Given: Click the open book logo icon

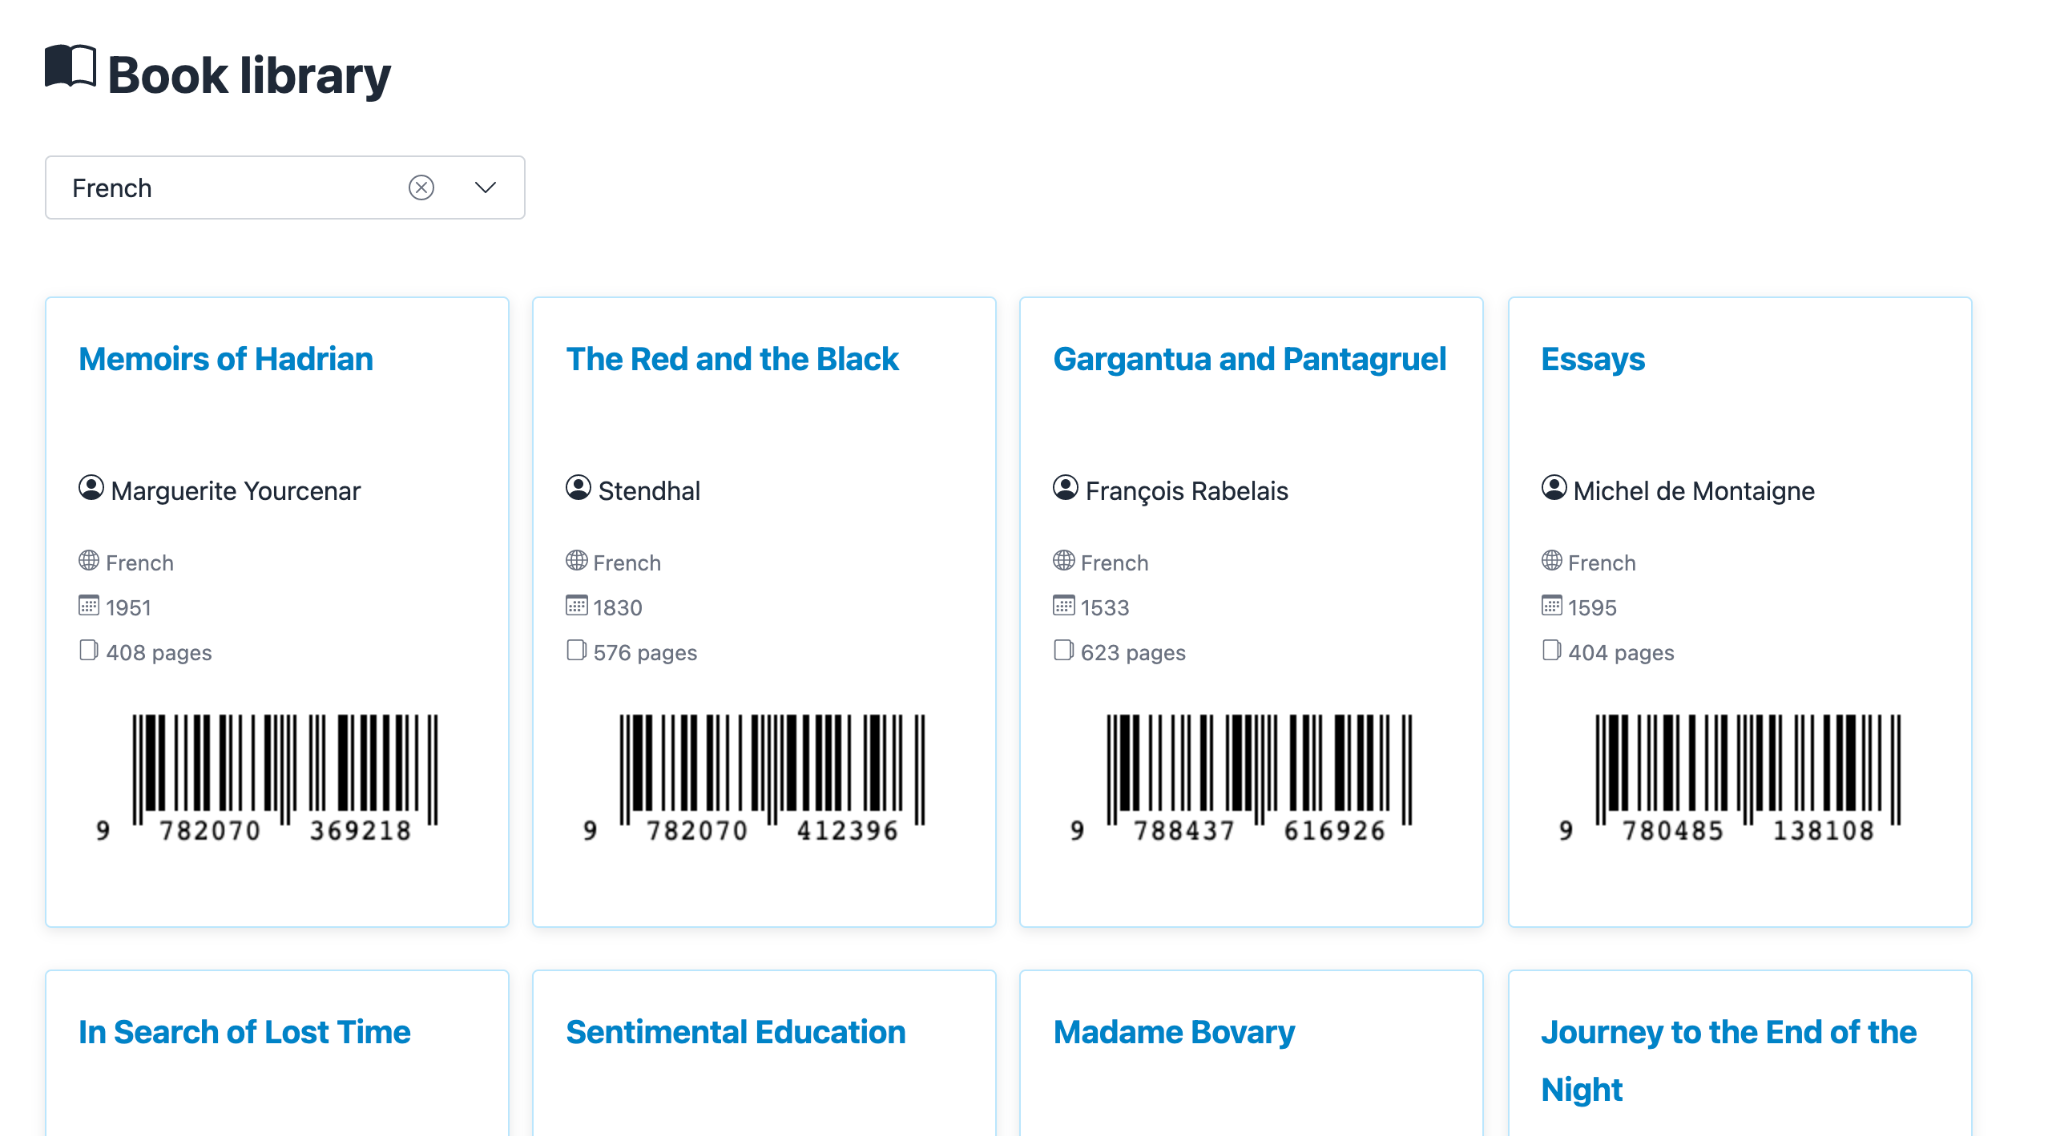Looking at the screenshot, I should (70, 67).
